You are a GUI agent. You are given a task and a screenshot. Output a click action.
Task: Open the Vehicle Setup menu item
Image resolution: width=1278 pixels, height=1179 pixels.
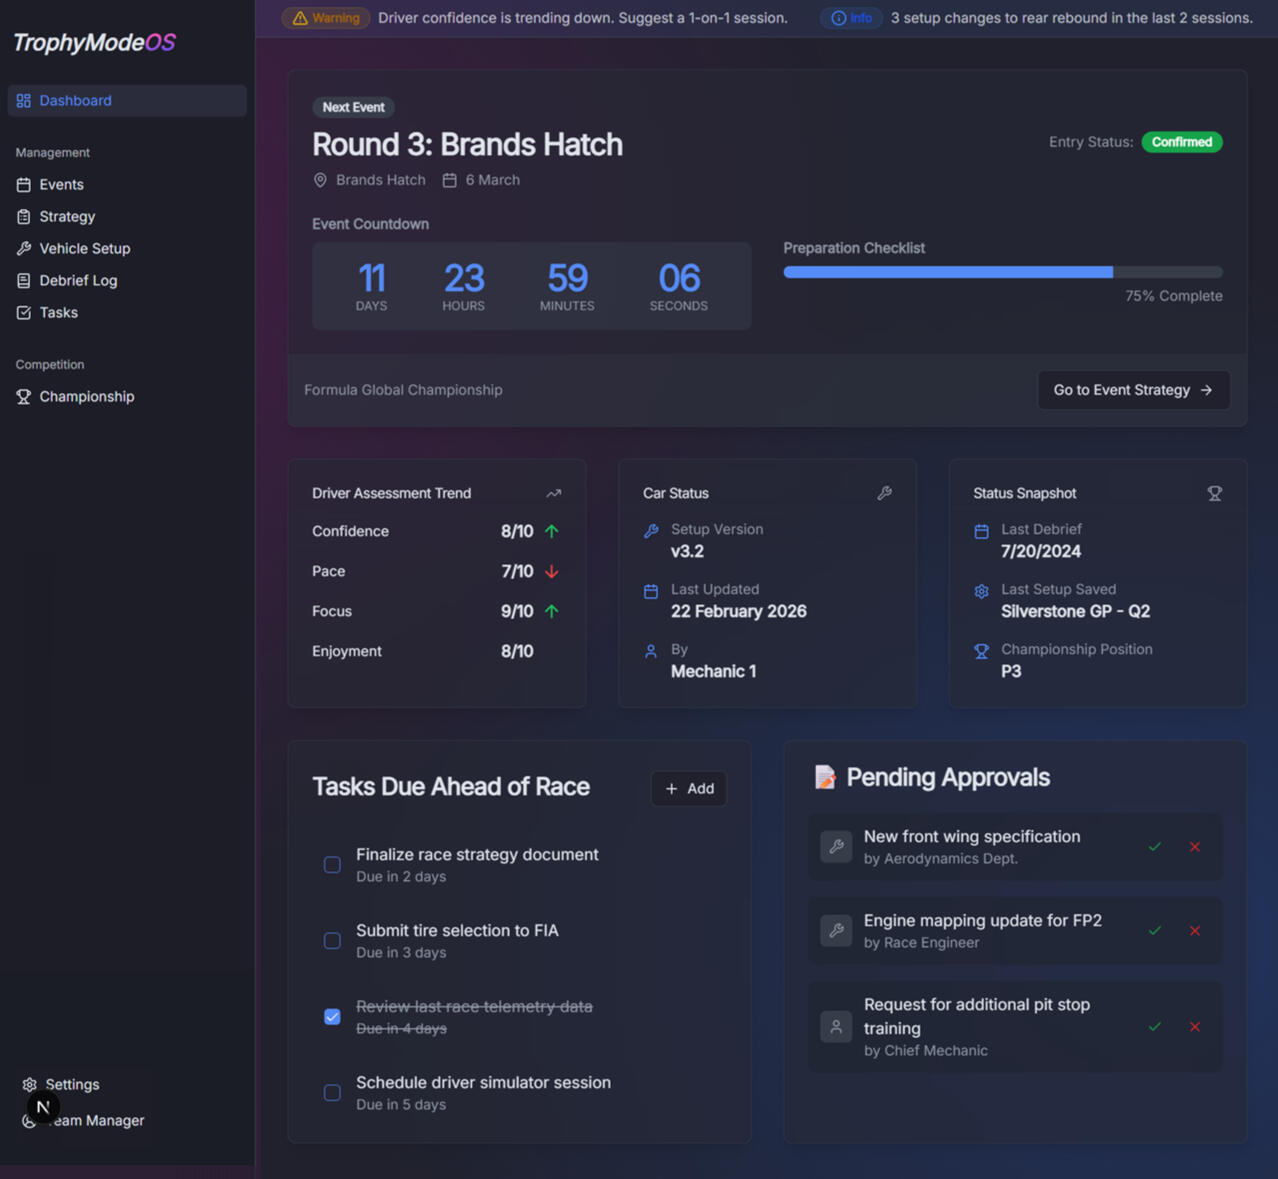(84, 249)
